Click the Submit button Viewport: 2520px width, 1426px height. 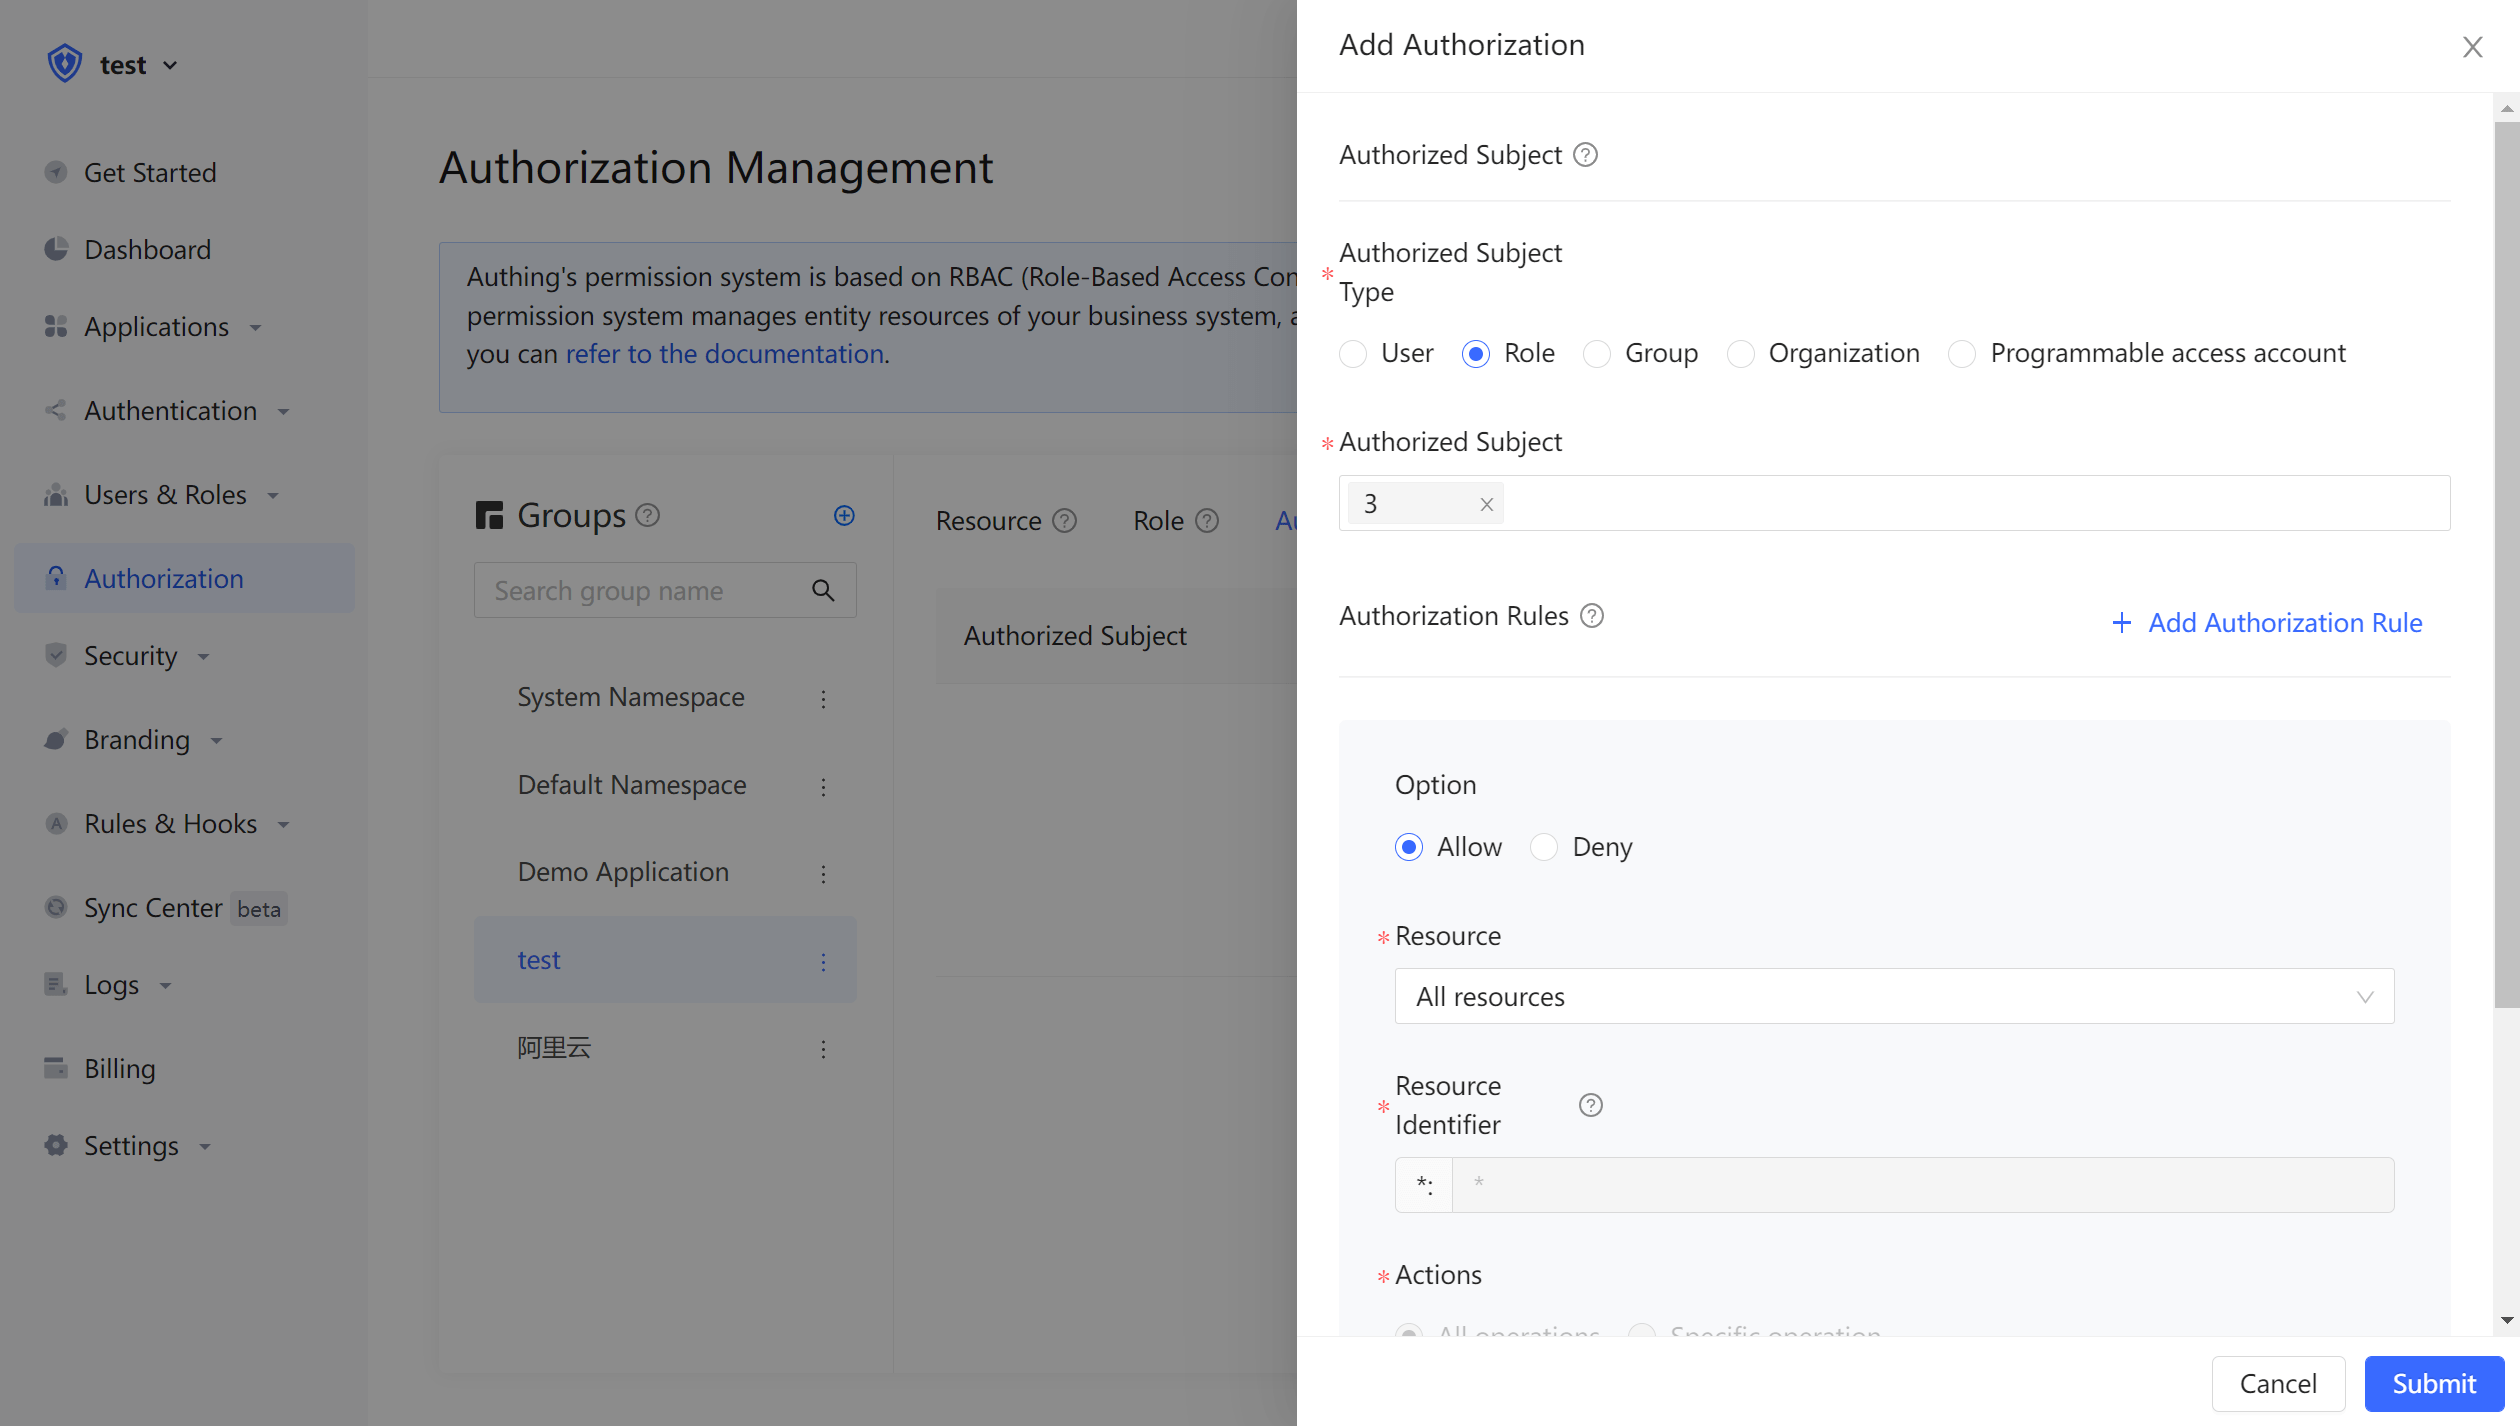pyautogui.click(x=2433, y=1383)
